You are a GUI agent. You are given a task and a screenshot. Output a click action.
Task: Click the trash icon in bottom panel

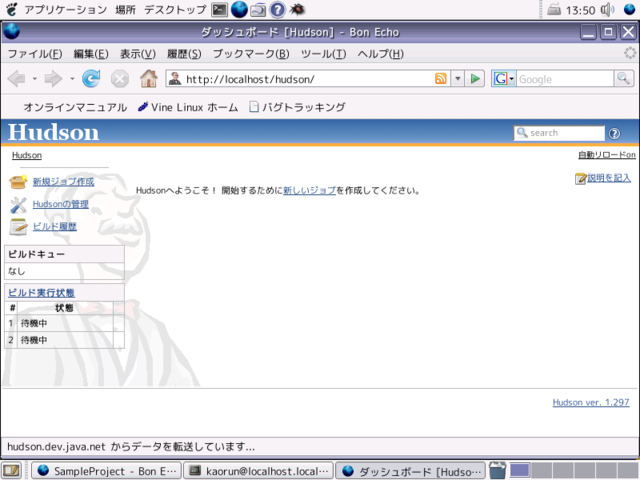tap(497, 470)
